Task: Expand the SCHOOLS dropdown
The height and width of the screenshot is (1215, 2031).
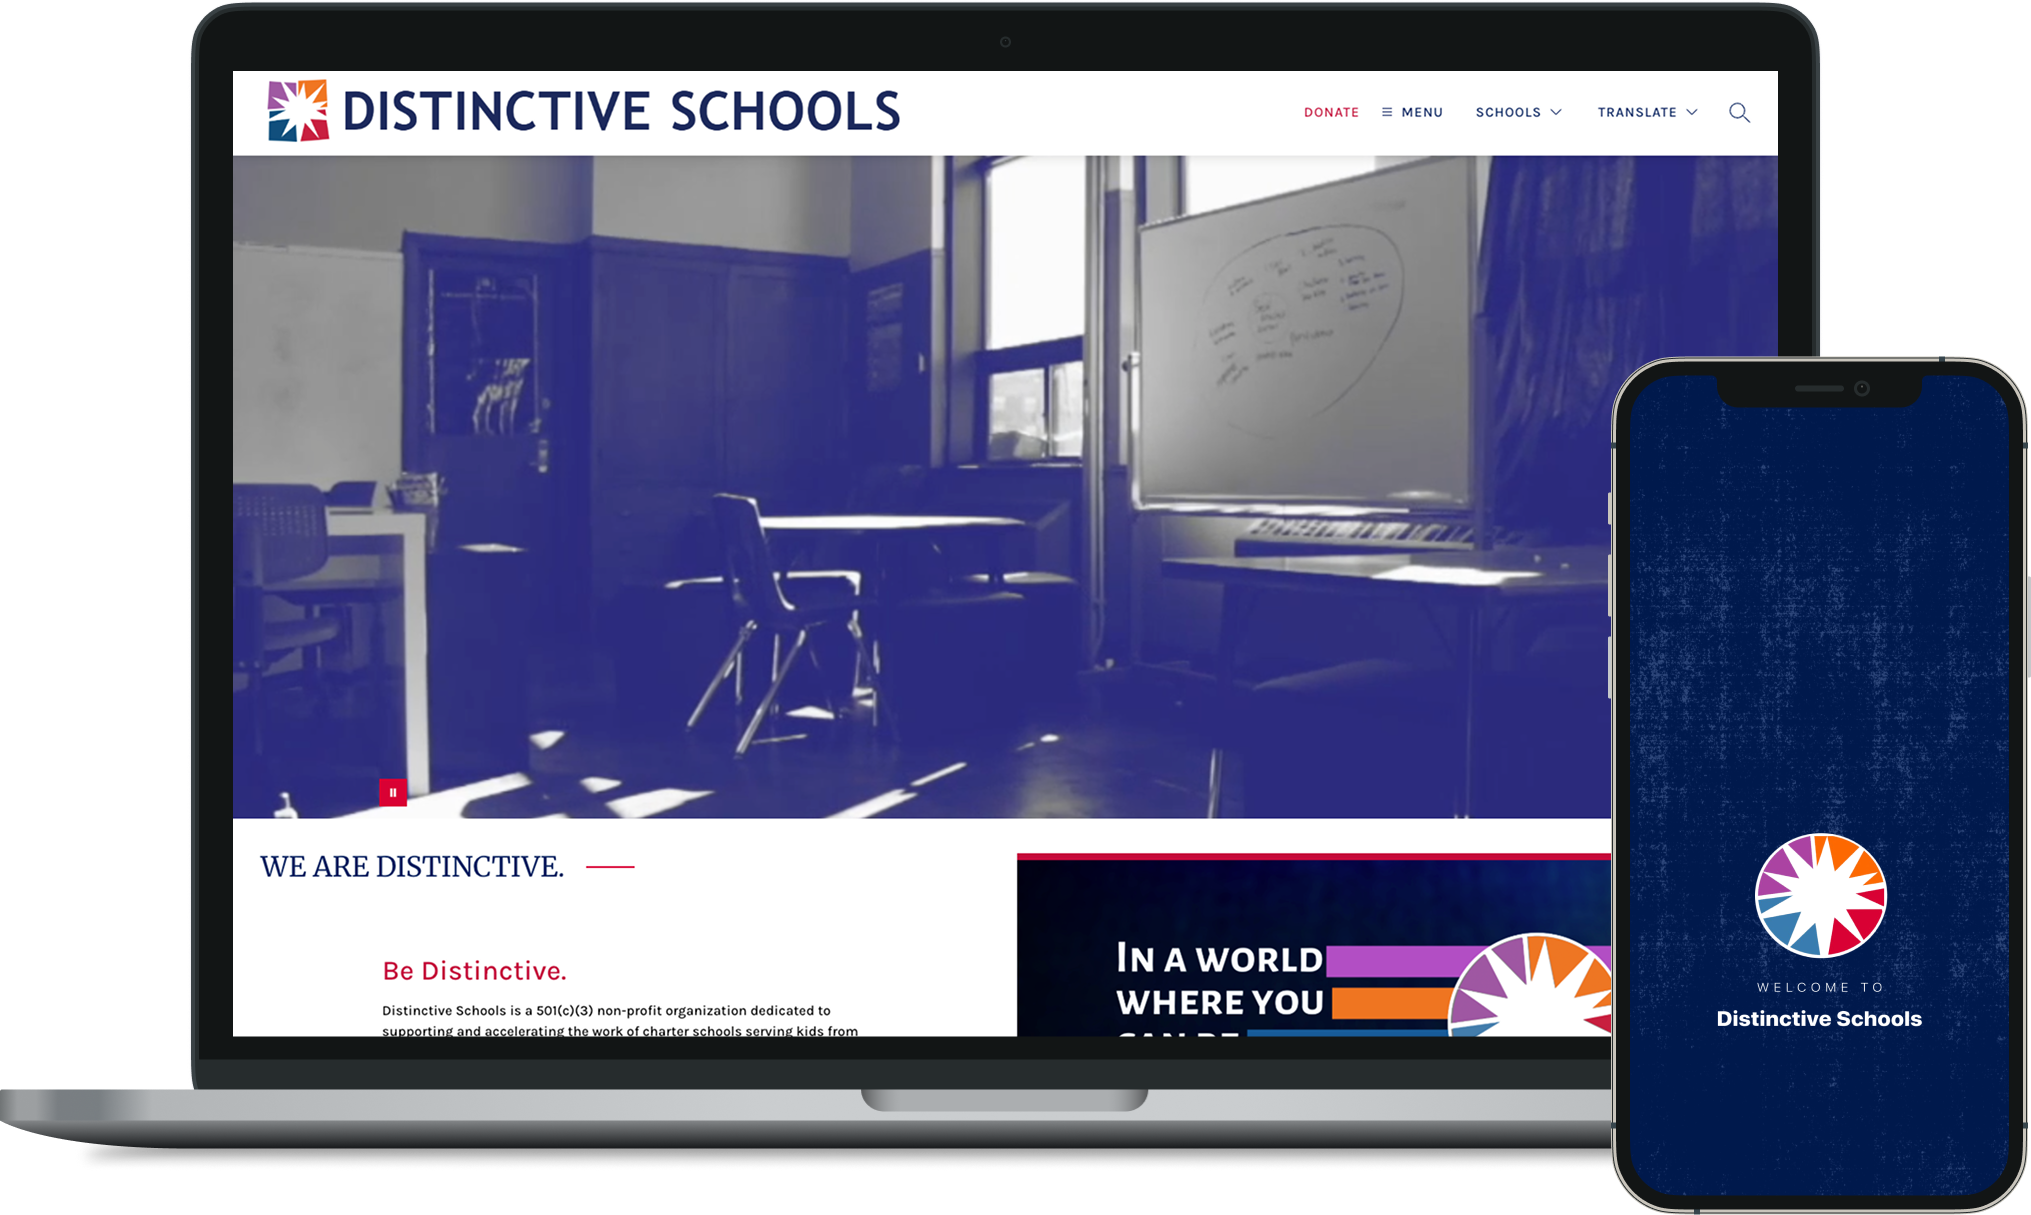Action: pos(1518,112)
